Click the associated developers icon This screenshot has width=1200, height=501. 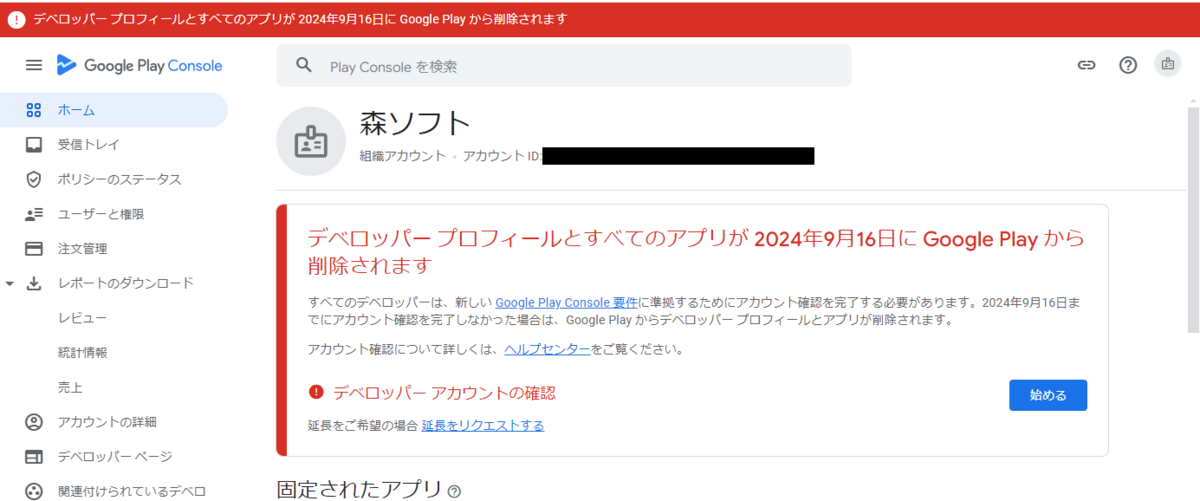pos(33,491)
